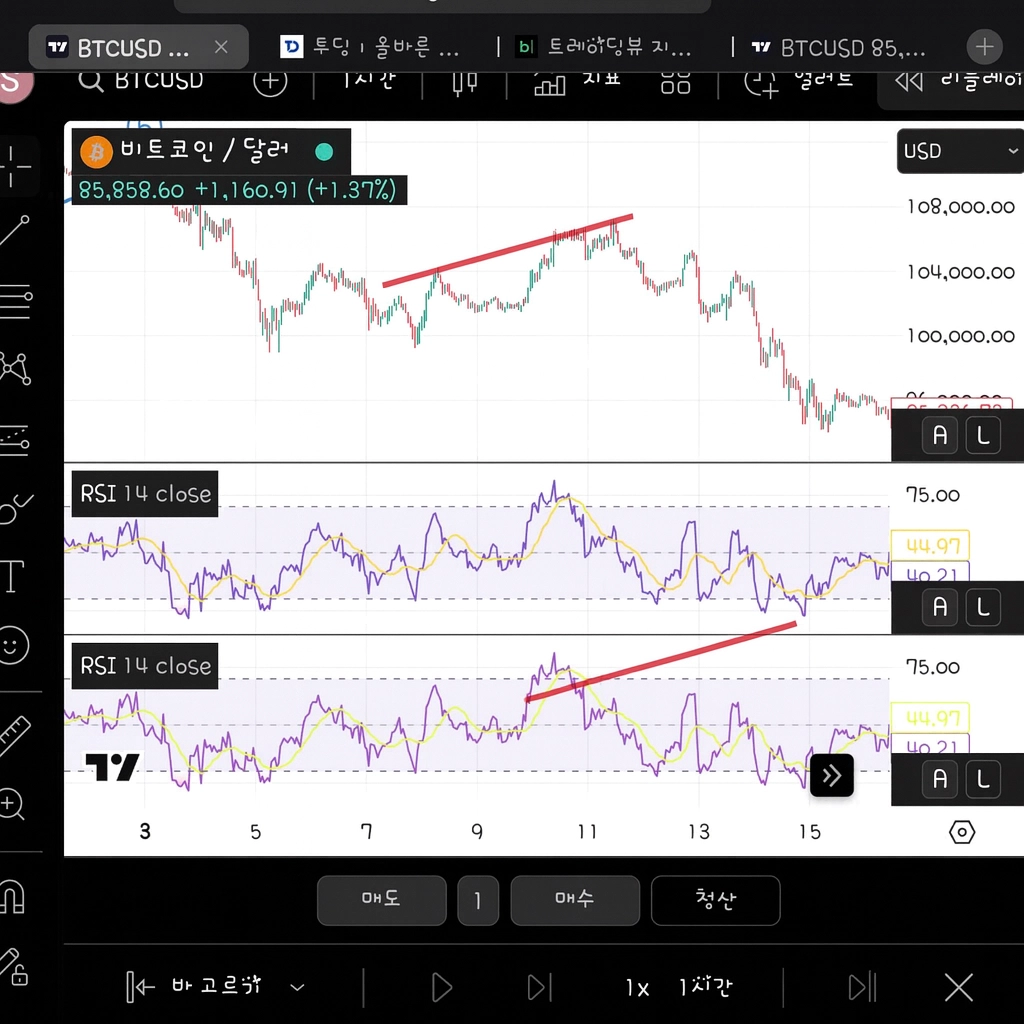Select the trend line drawing tool
The image size is (1024, 1024).
coord(14,231)
